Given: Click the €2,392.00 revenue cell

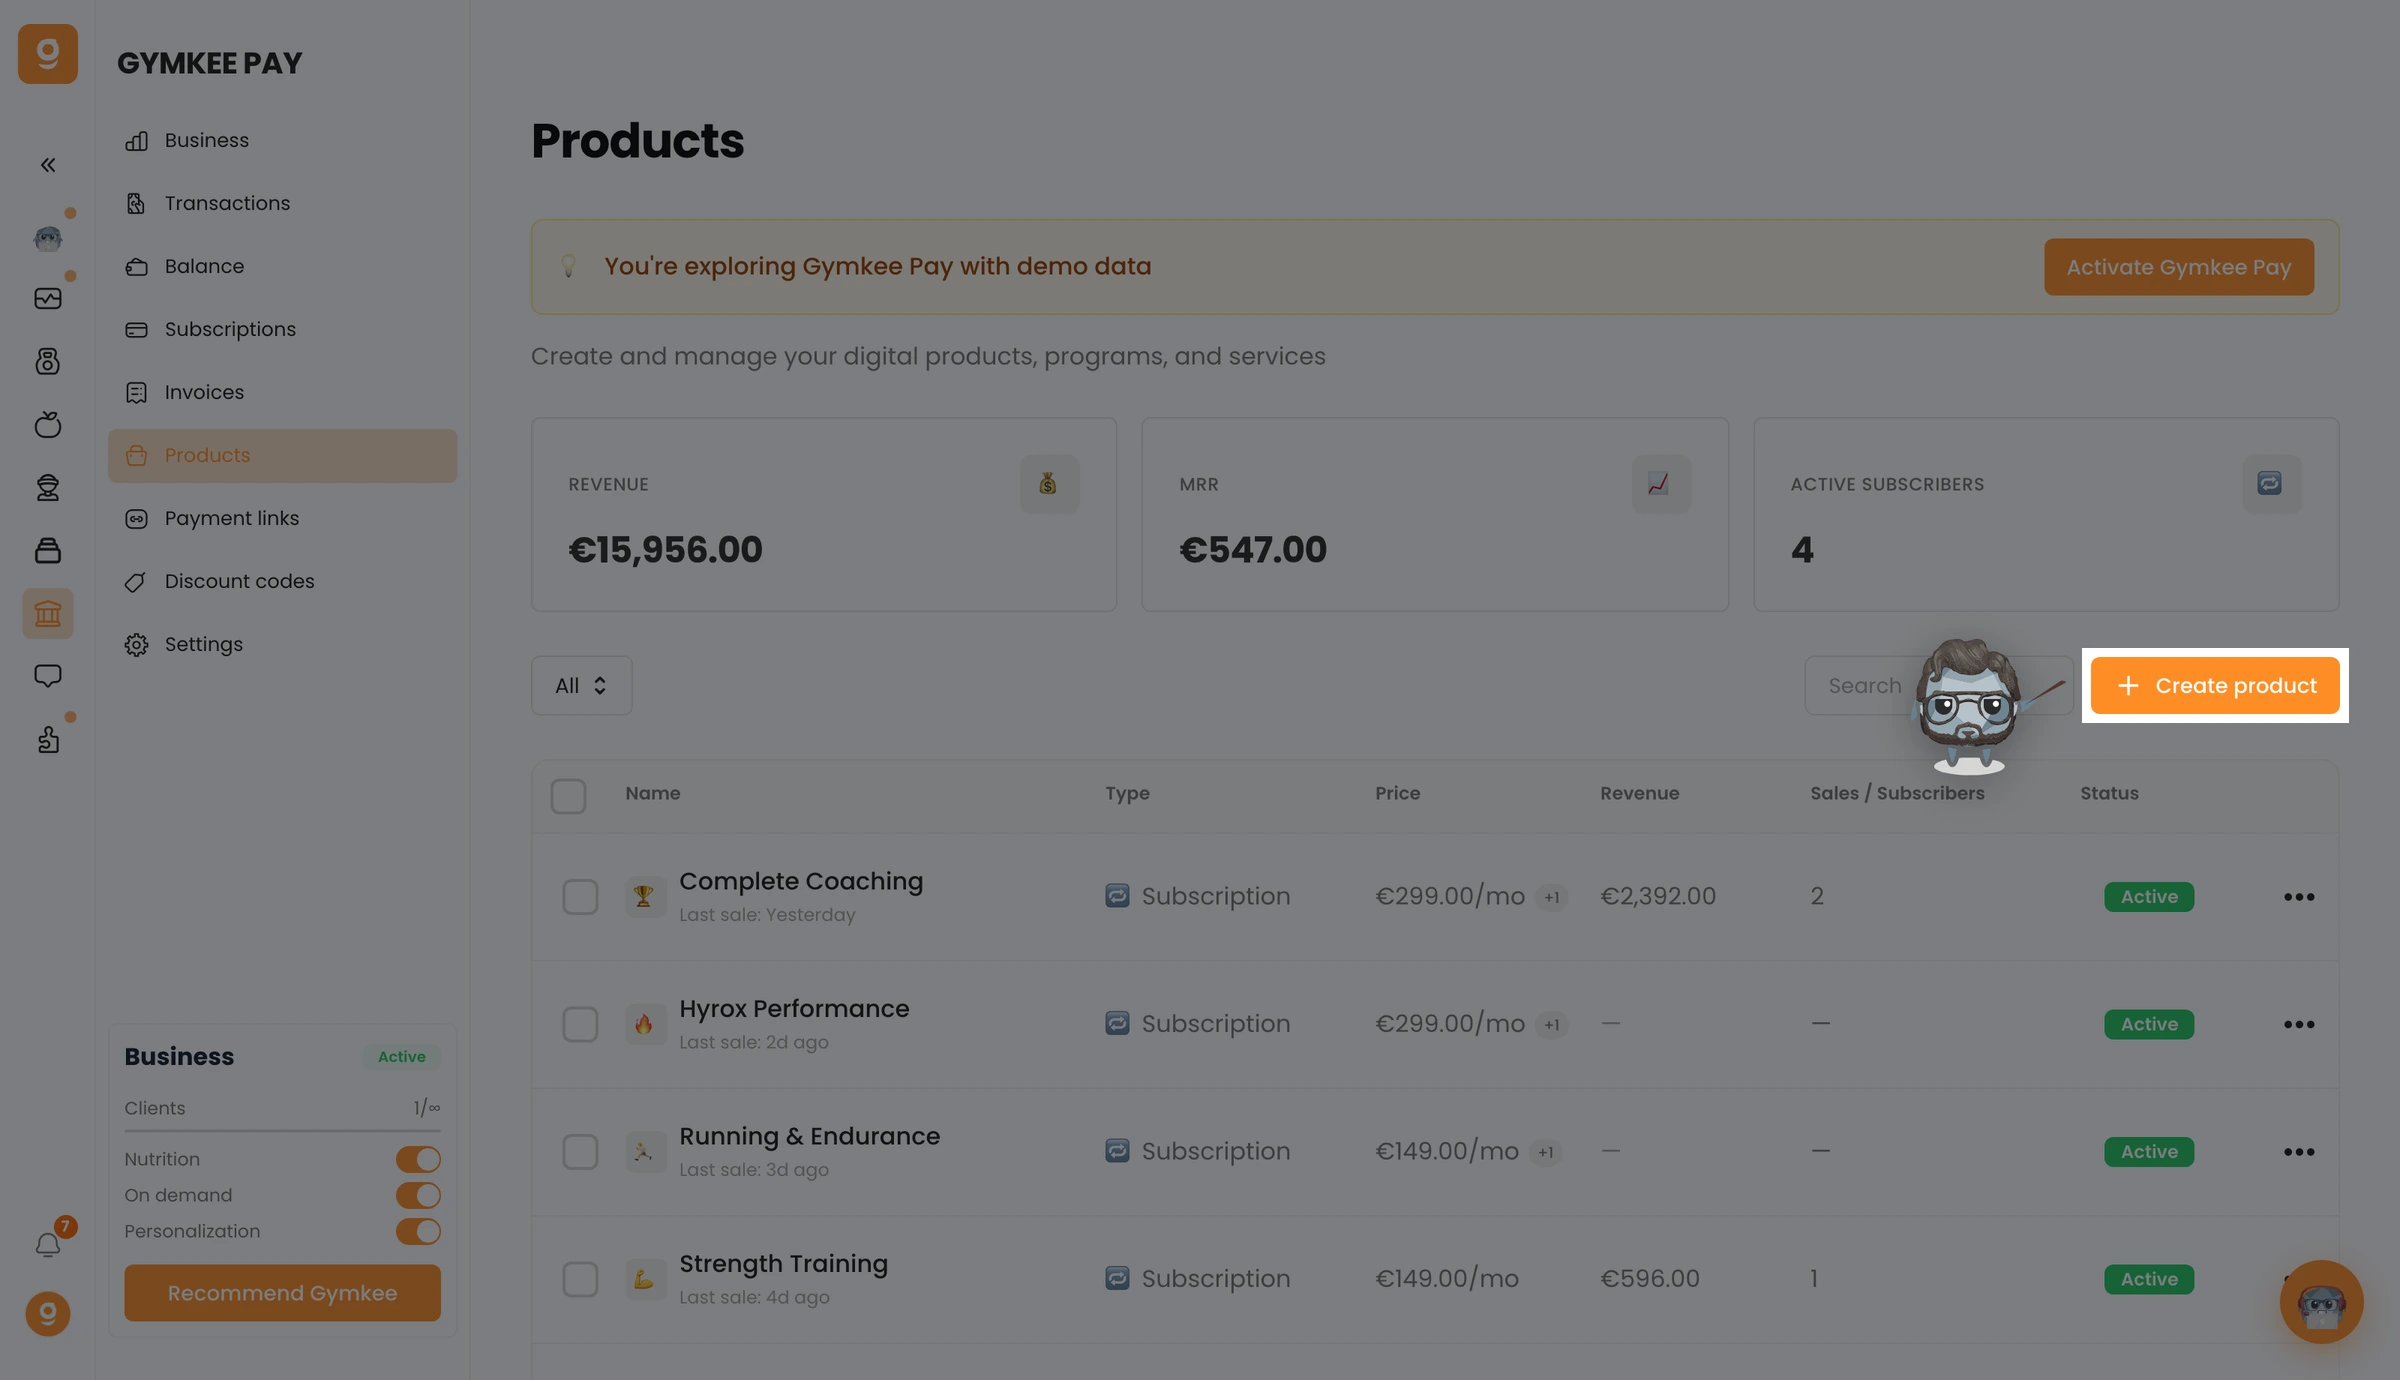Looking at the screenshot, I should click(1657, 897).
